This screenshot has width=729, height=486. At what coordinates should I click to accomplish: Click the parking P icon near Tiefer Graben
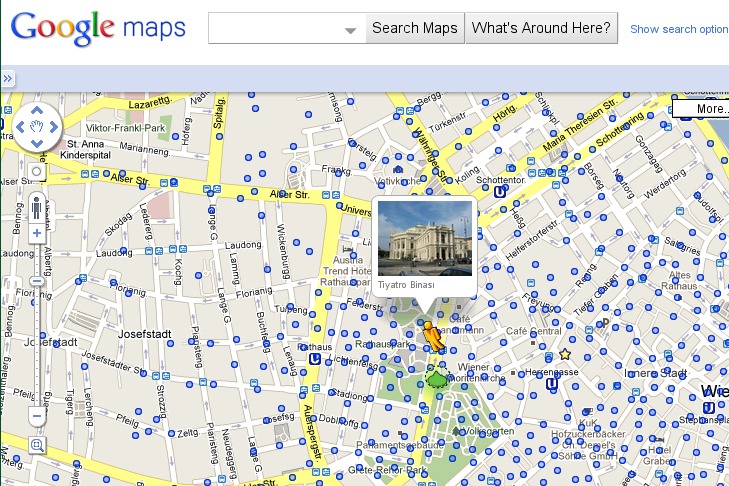[605, 322]
